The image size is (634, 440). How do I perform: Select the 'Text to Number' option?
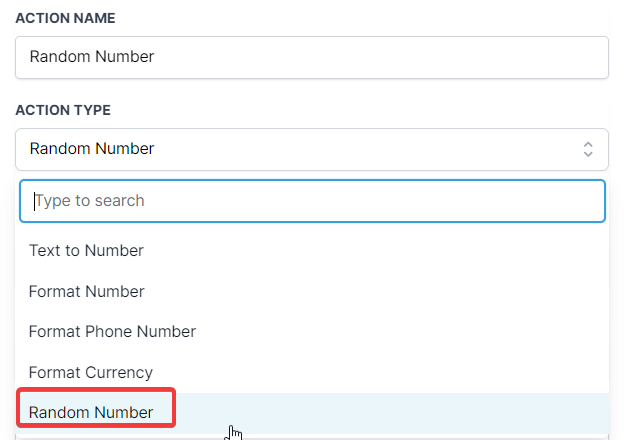pos(87,251)
